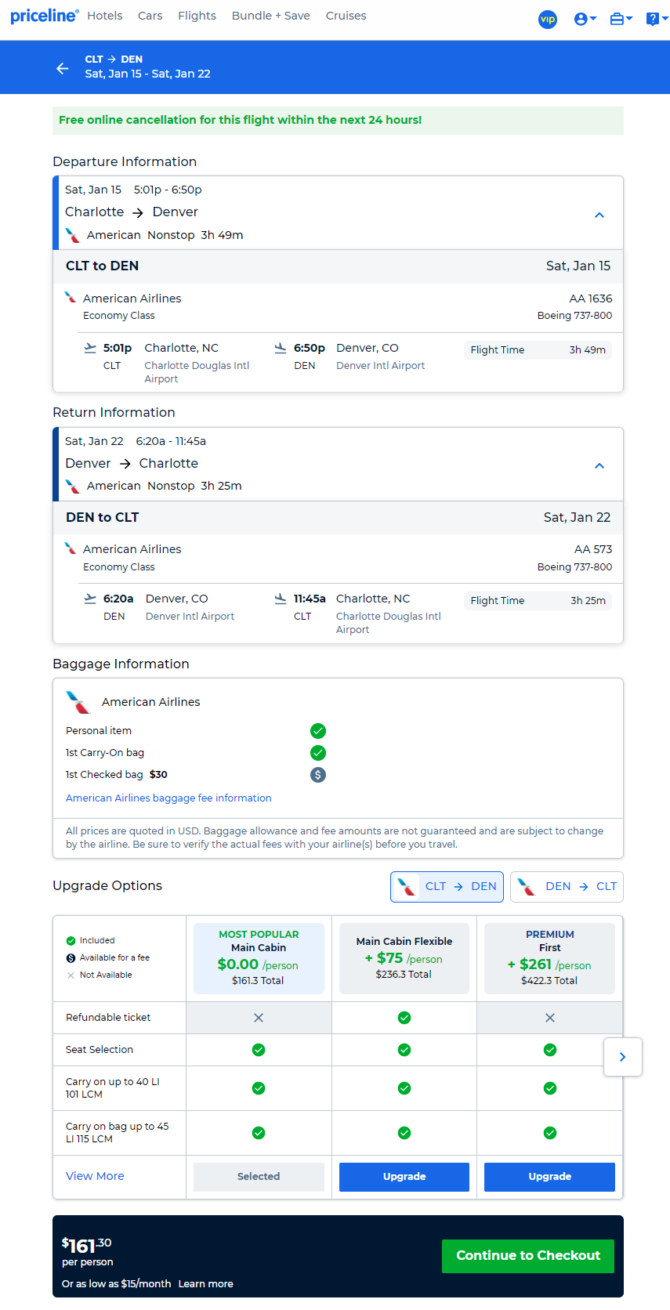Click the departure takeoff plane icon

click(x=92, y=348)
